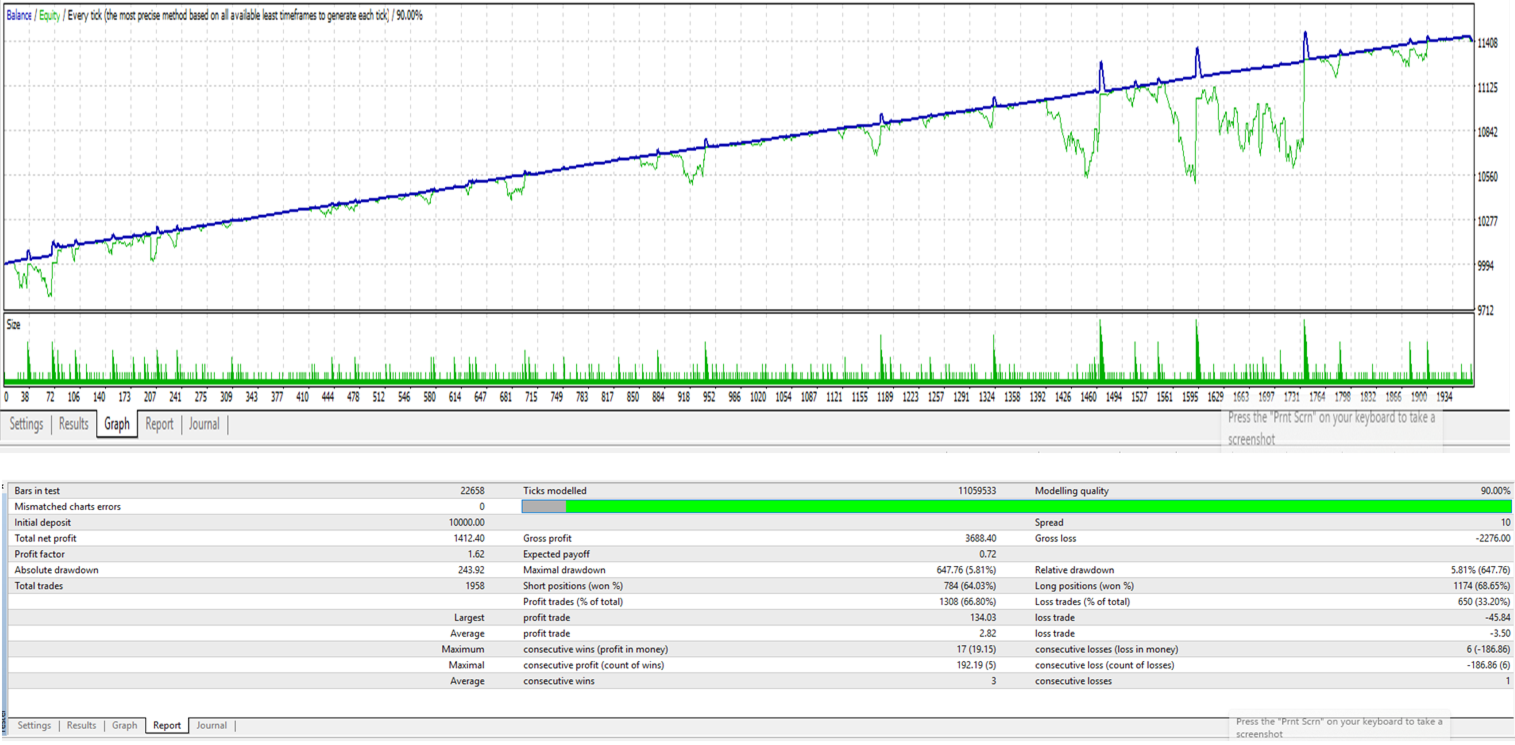Image resolution: width=1515 pixels, height=745 pixels.
Task: Click the 'Ticks modelled' label
Action: [x=555, y=491]
